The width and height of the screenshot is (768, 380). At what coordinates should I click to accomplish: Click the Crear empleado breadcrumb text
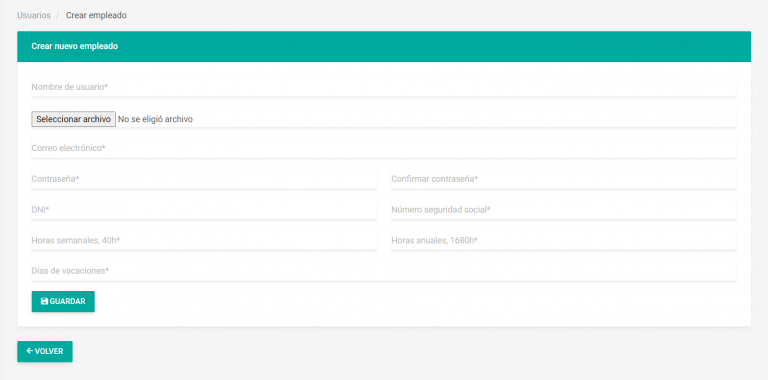pos(96,15)
